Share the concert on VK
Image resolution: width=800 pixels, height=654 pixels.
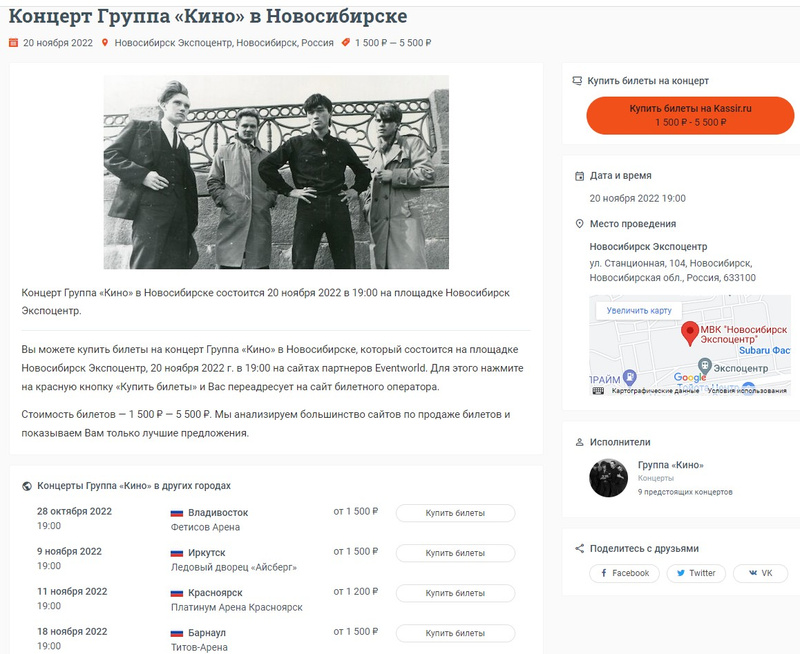coord(760,573)
